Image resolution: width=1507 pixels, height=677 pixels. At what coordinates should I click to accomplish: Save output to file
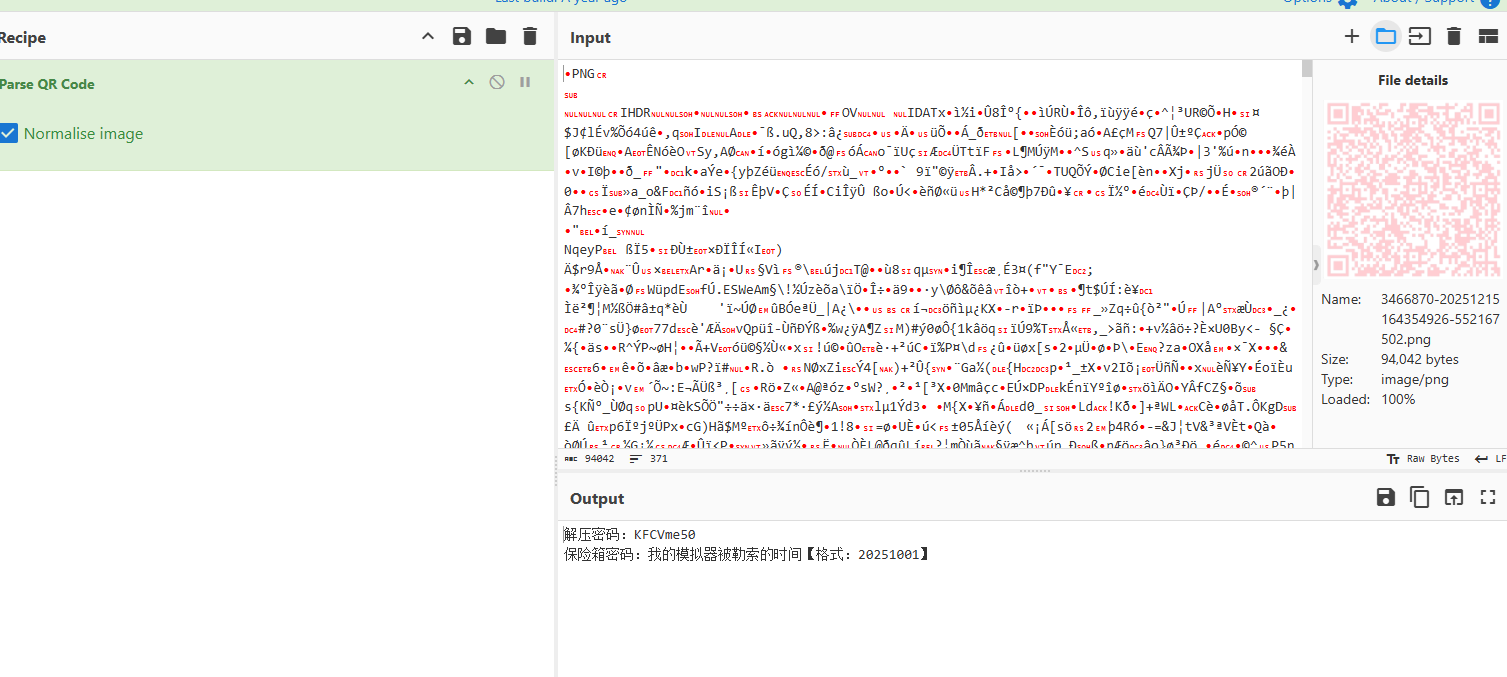(x=1385, y=497)
